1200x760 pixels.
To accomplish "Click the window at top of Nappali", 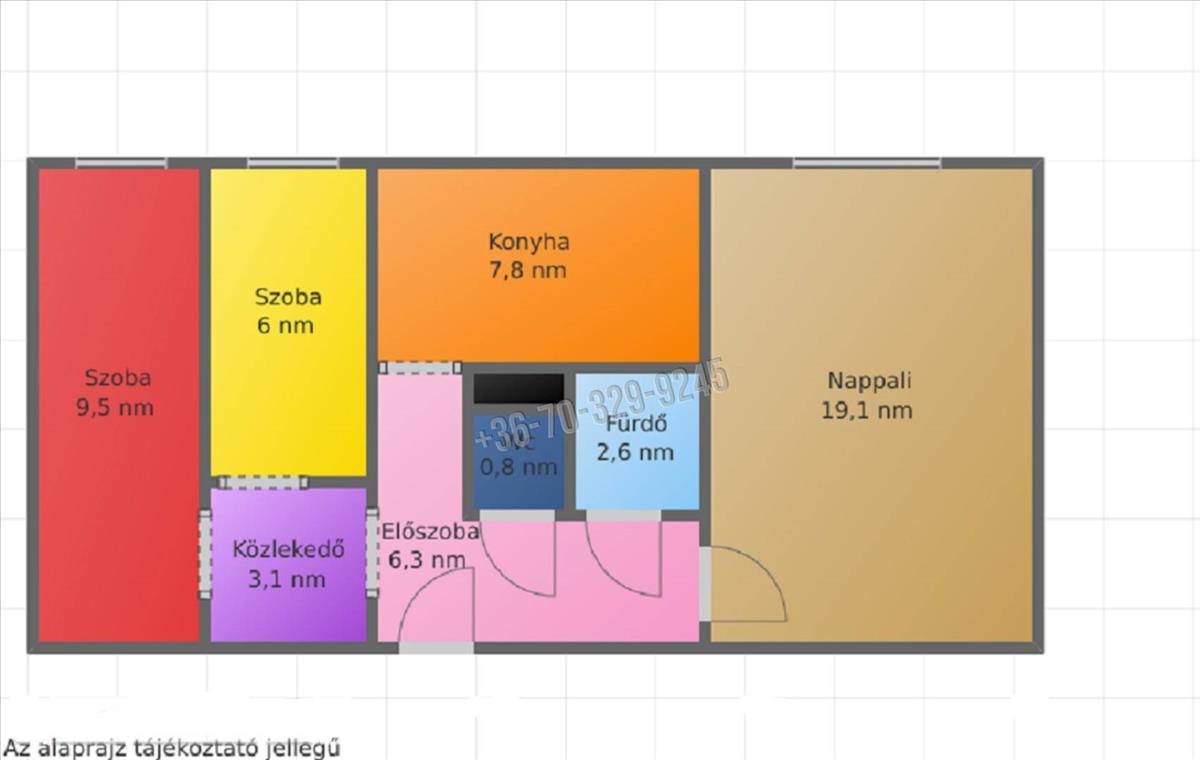I will [x=866, y=163].
